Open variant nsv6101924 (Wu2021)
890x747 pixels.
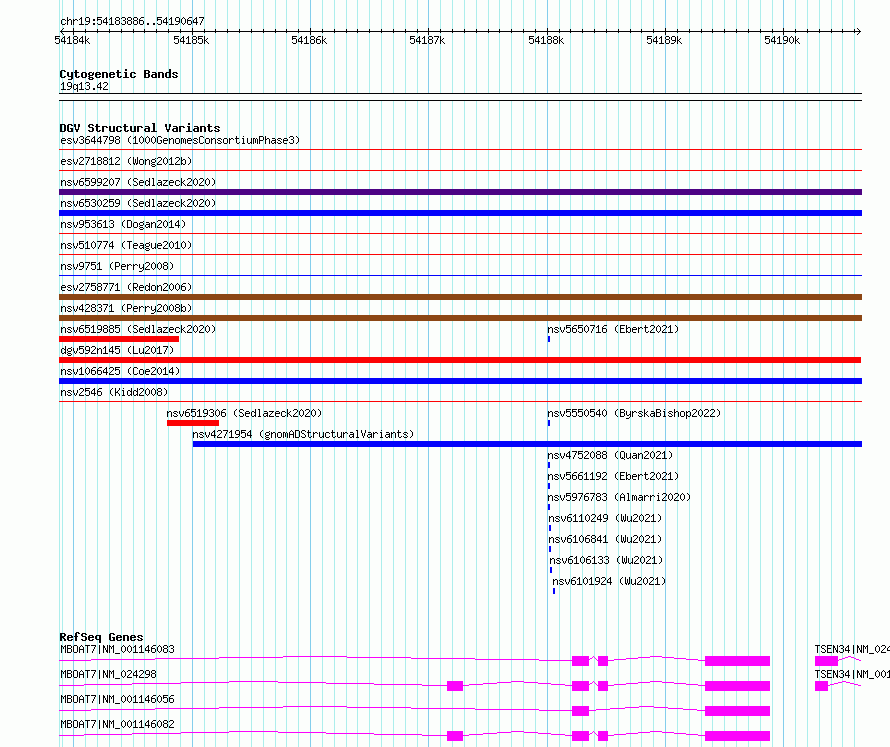609,581
